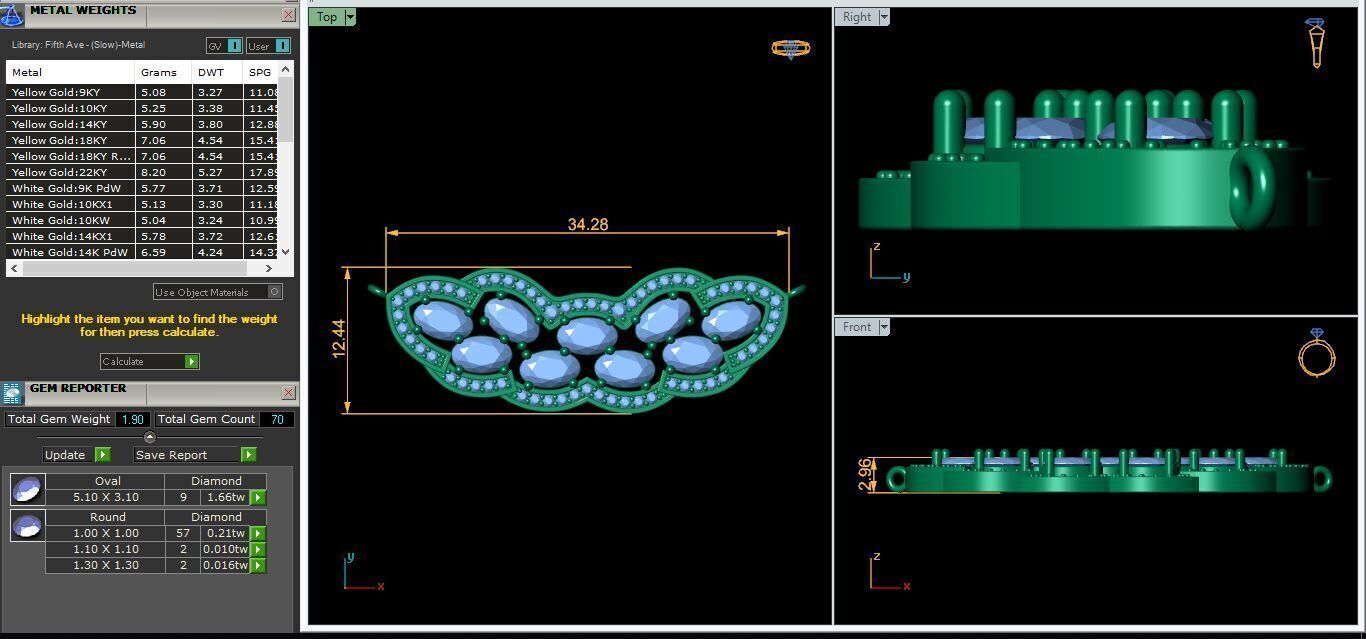Viewport: 1366px width, 639px height.
Task: Select White Gold:10KW row
Action: pyautogui.click(x=142, y=220)
